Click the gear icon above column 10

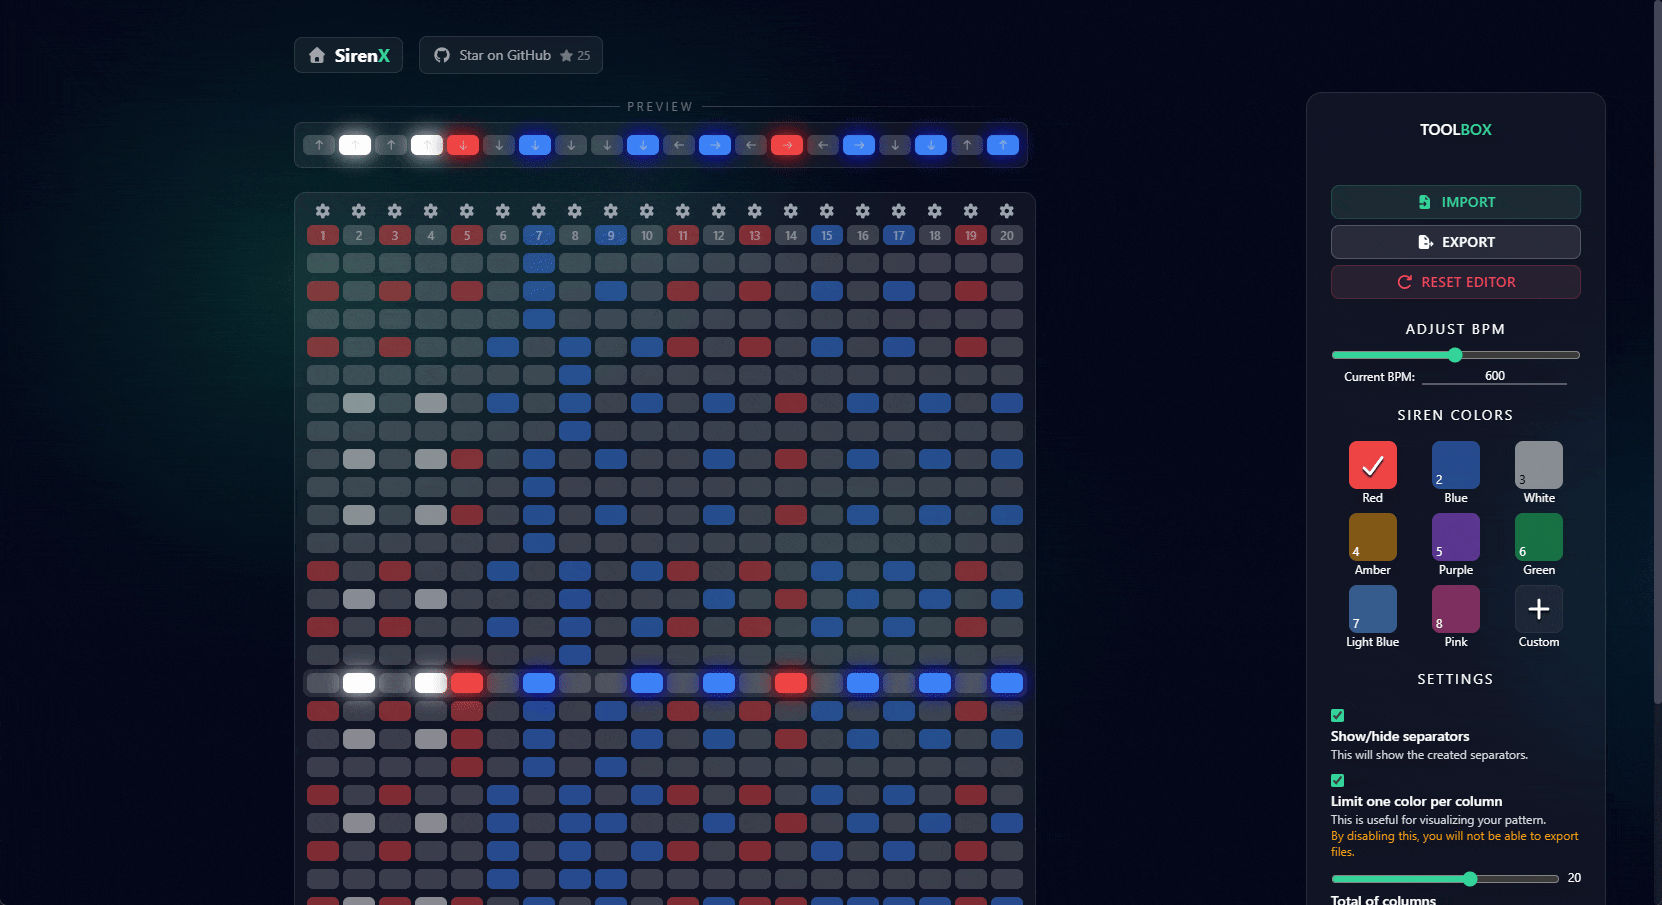(x=646, y=211)
